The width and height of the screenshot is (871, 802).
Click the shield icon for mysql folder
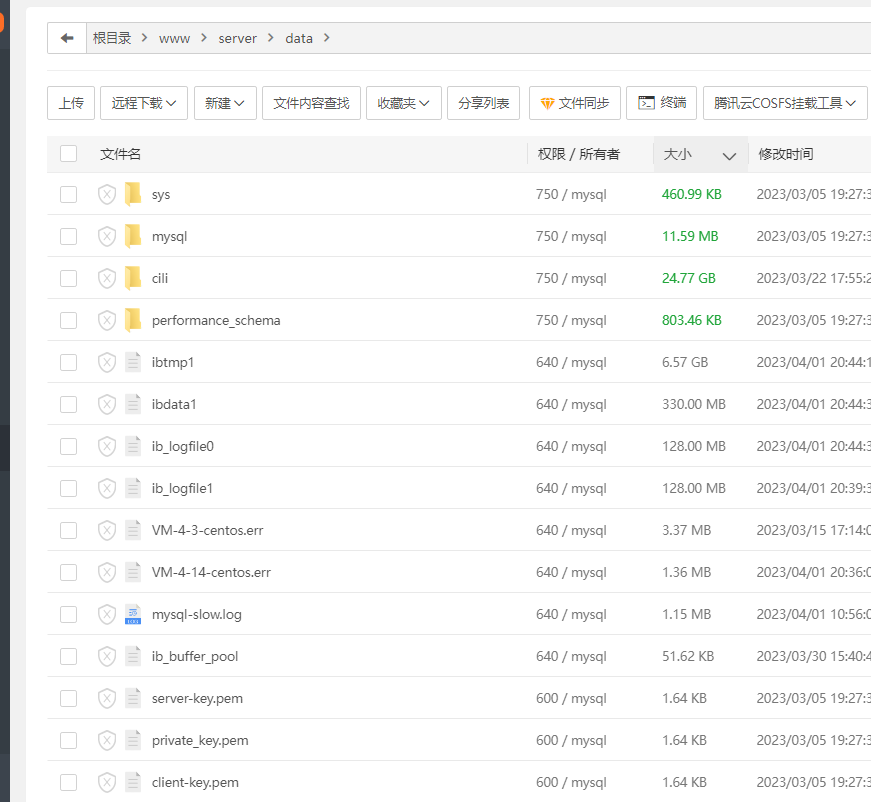107,237
